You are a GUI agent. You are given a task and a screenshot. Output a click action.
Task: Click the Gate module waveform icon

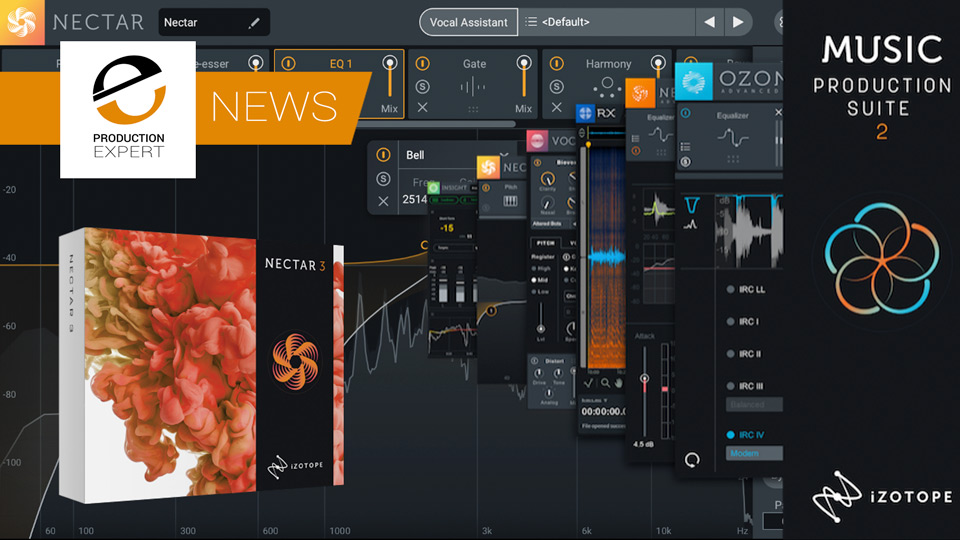coord(473,88)
